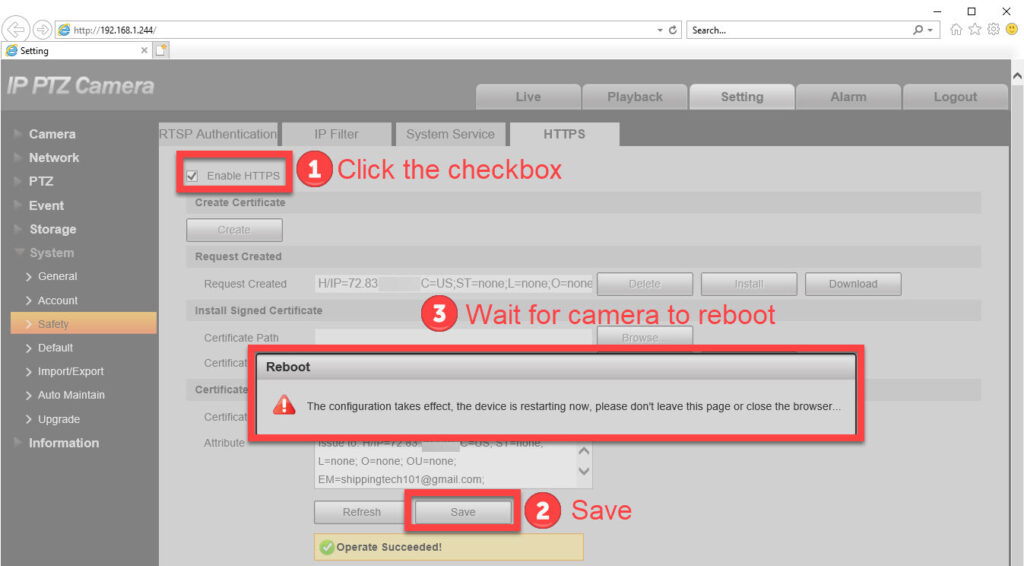
Task: Expand the Network menu in sidebar
Action: [54, 158]
